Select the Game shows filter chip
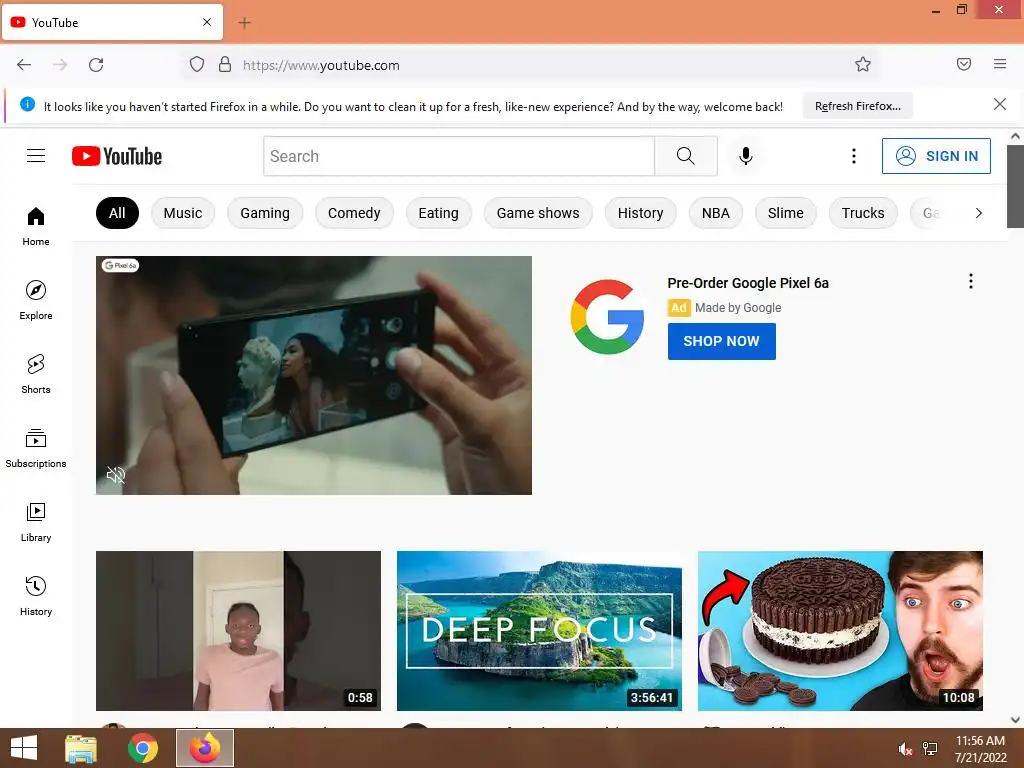1024x768 pixels. click(x=537, y=213)
